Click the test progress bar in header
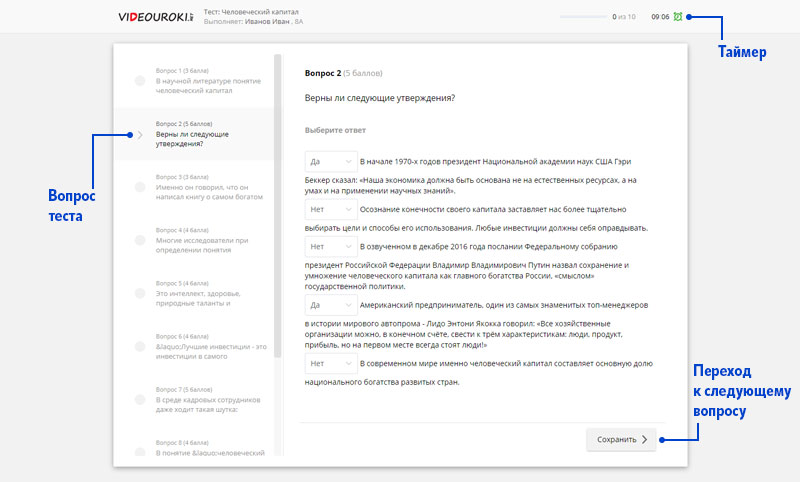Viewport: 800px width, 482px height. tap(583, 17)
